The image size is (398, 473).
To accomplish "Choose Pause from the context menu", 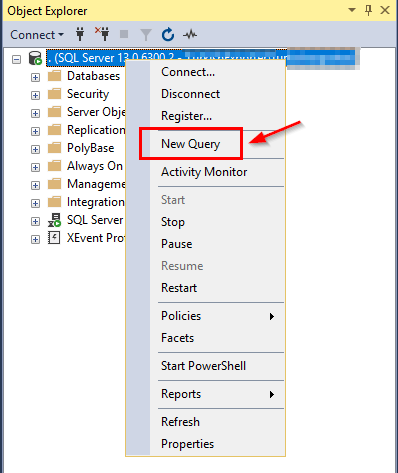I will [x=205, y=244].
